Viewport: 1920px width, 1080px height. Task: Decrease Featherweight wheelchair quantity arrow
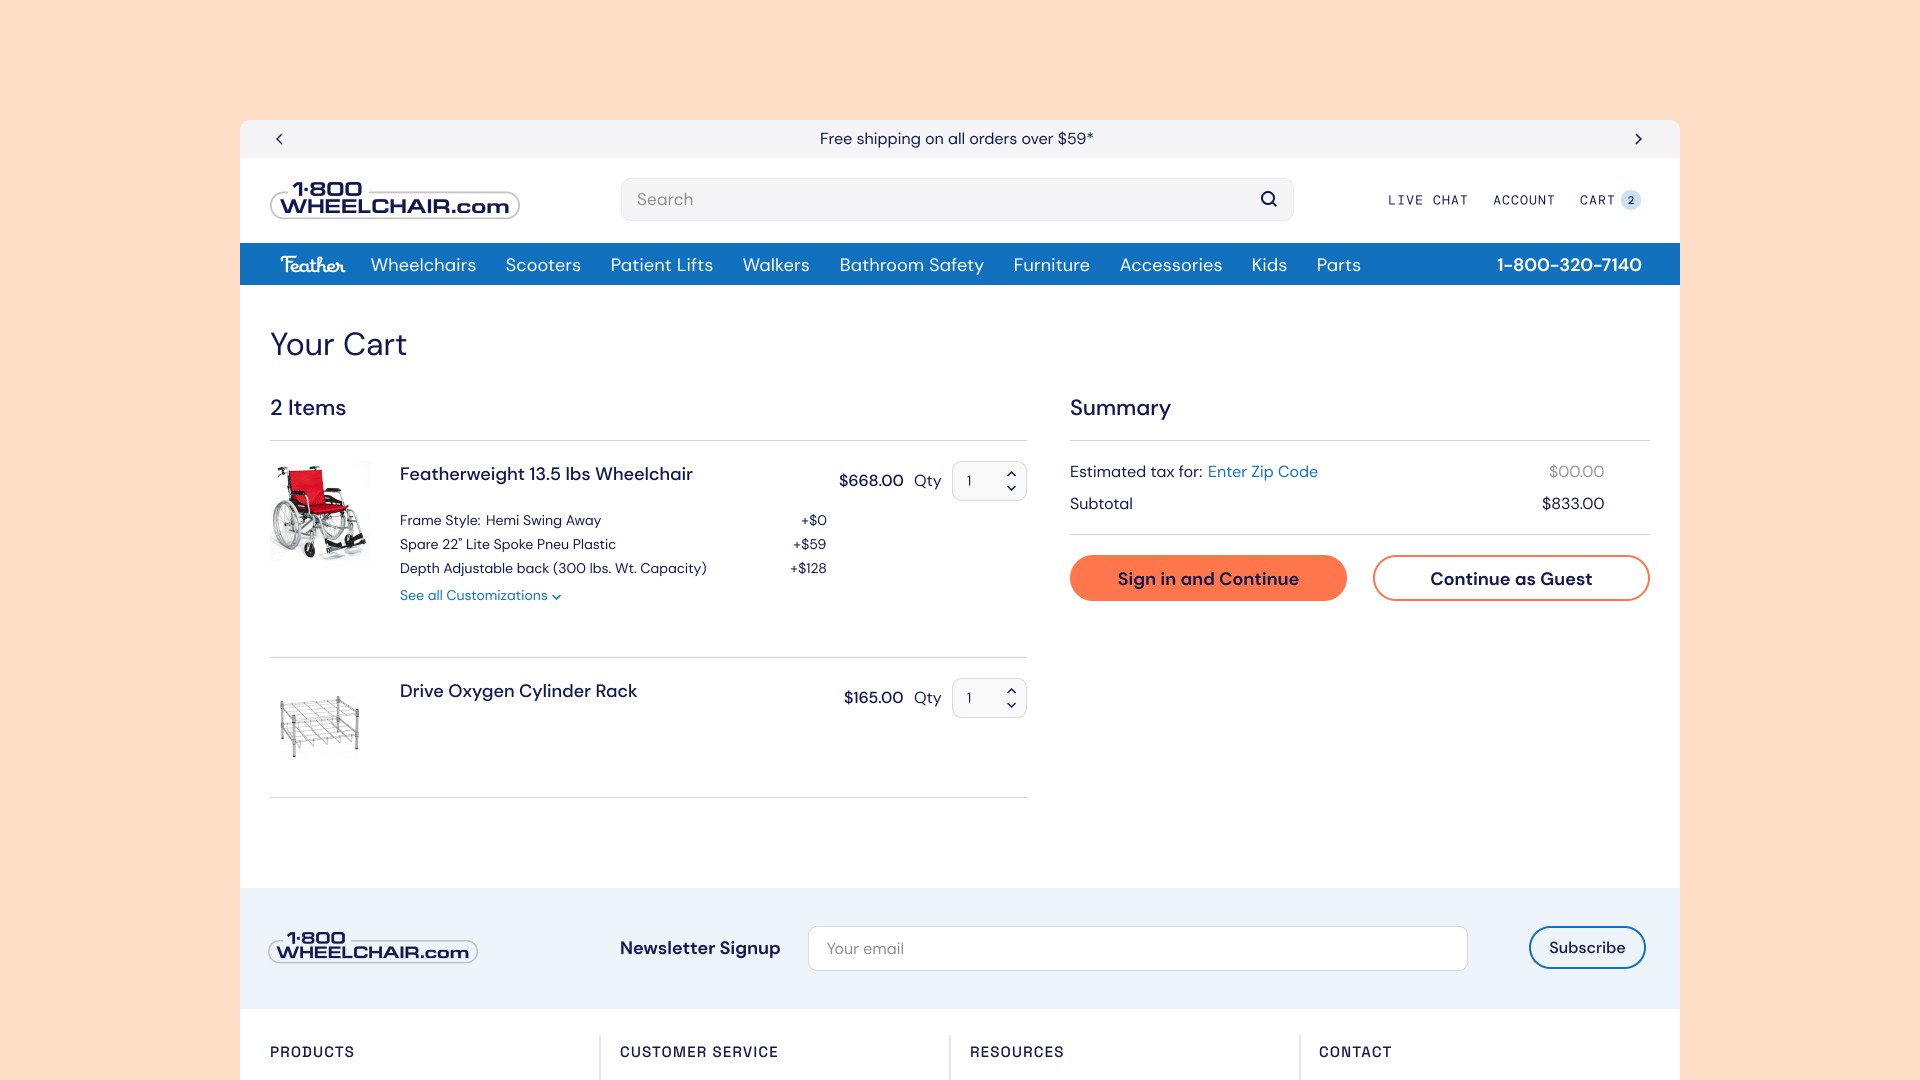1011,489
